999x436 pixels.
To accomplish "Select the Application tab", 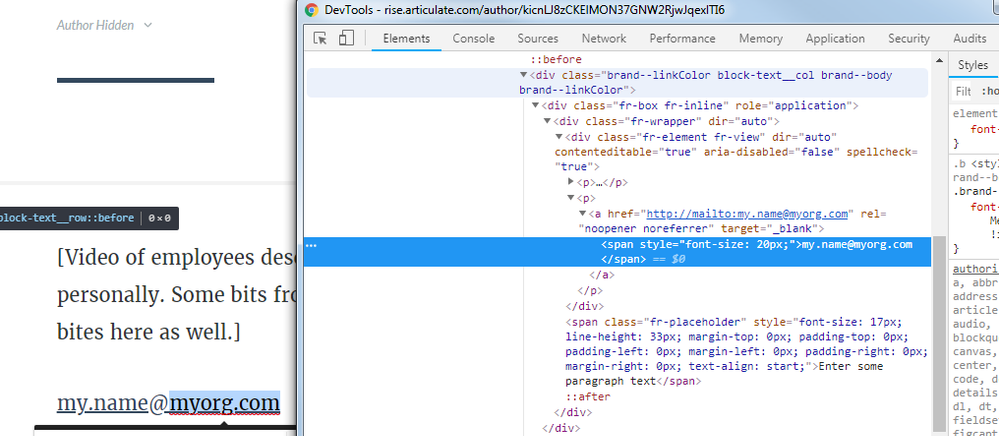I will [x=834, y=38].
